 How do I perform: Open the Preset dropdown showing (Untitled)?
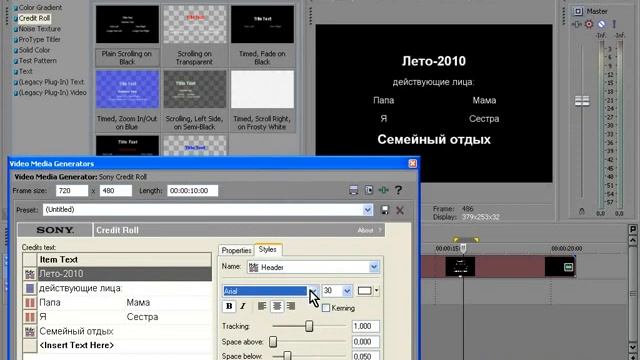(x=367, y=210)
